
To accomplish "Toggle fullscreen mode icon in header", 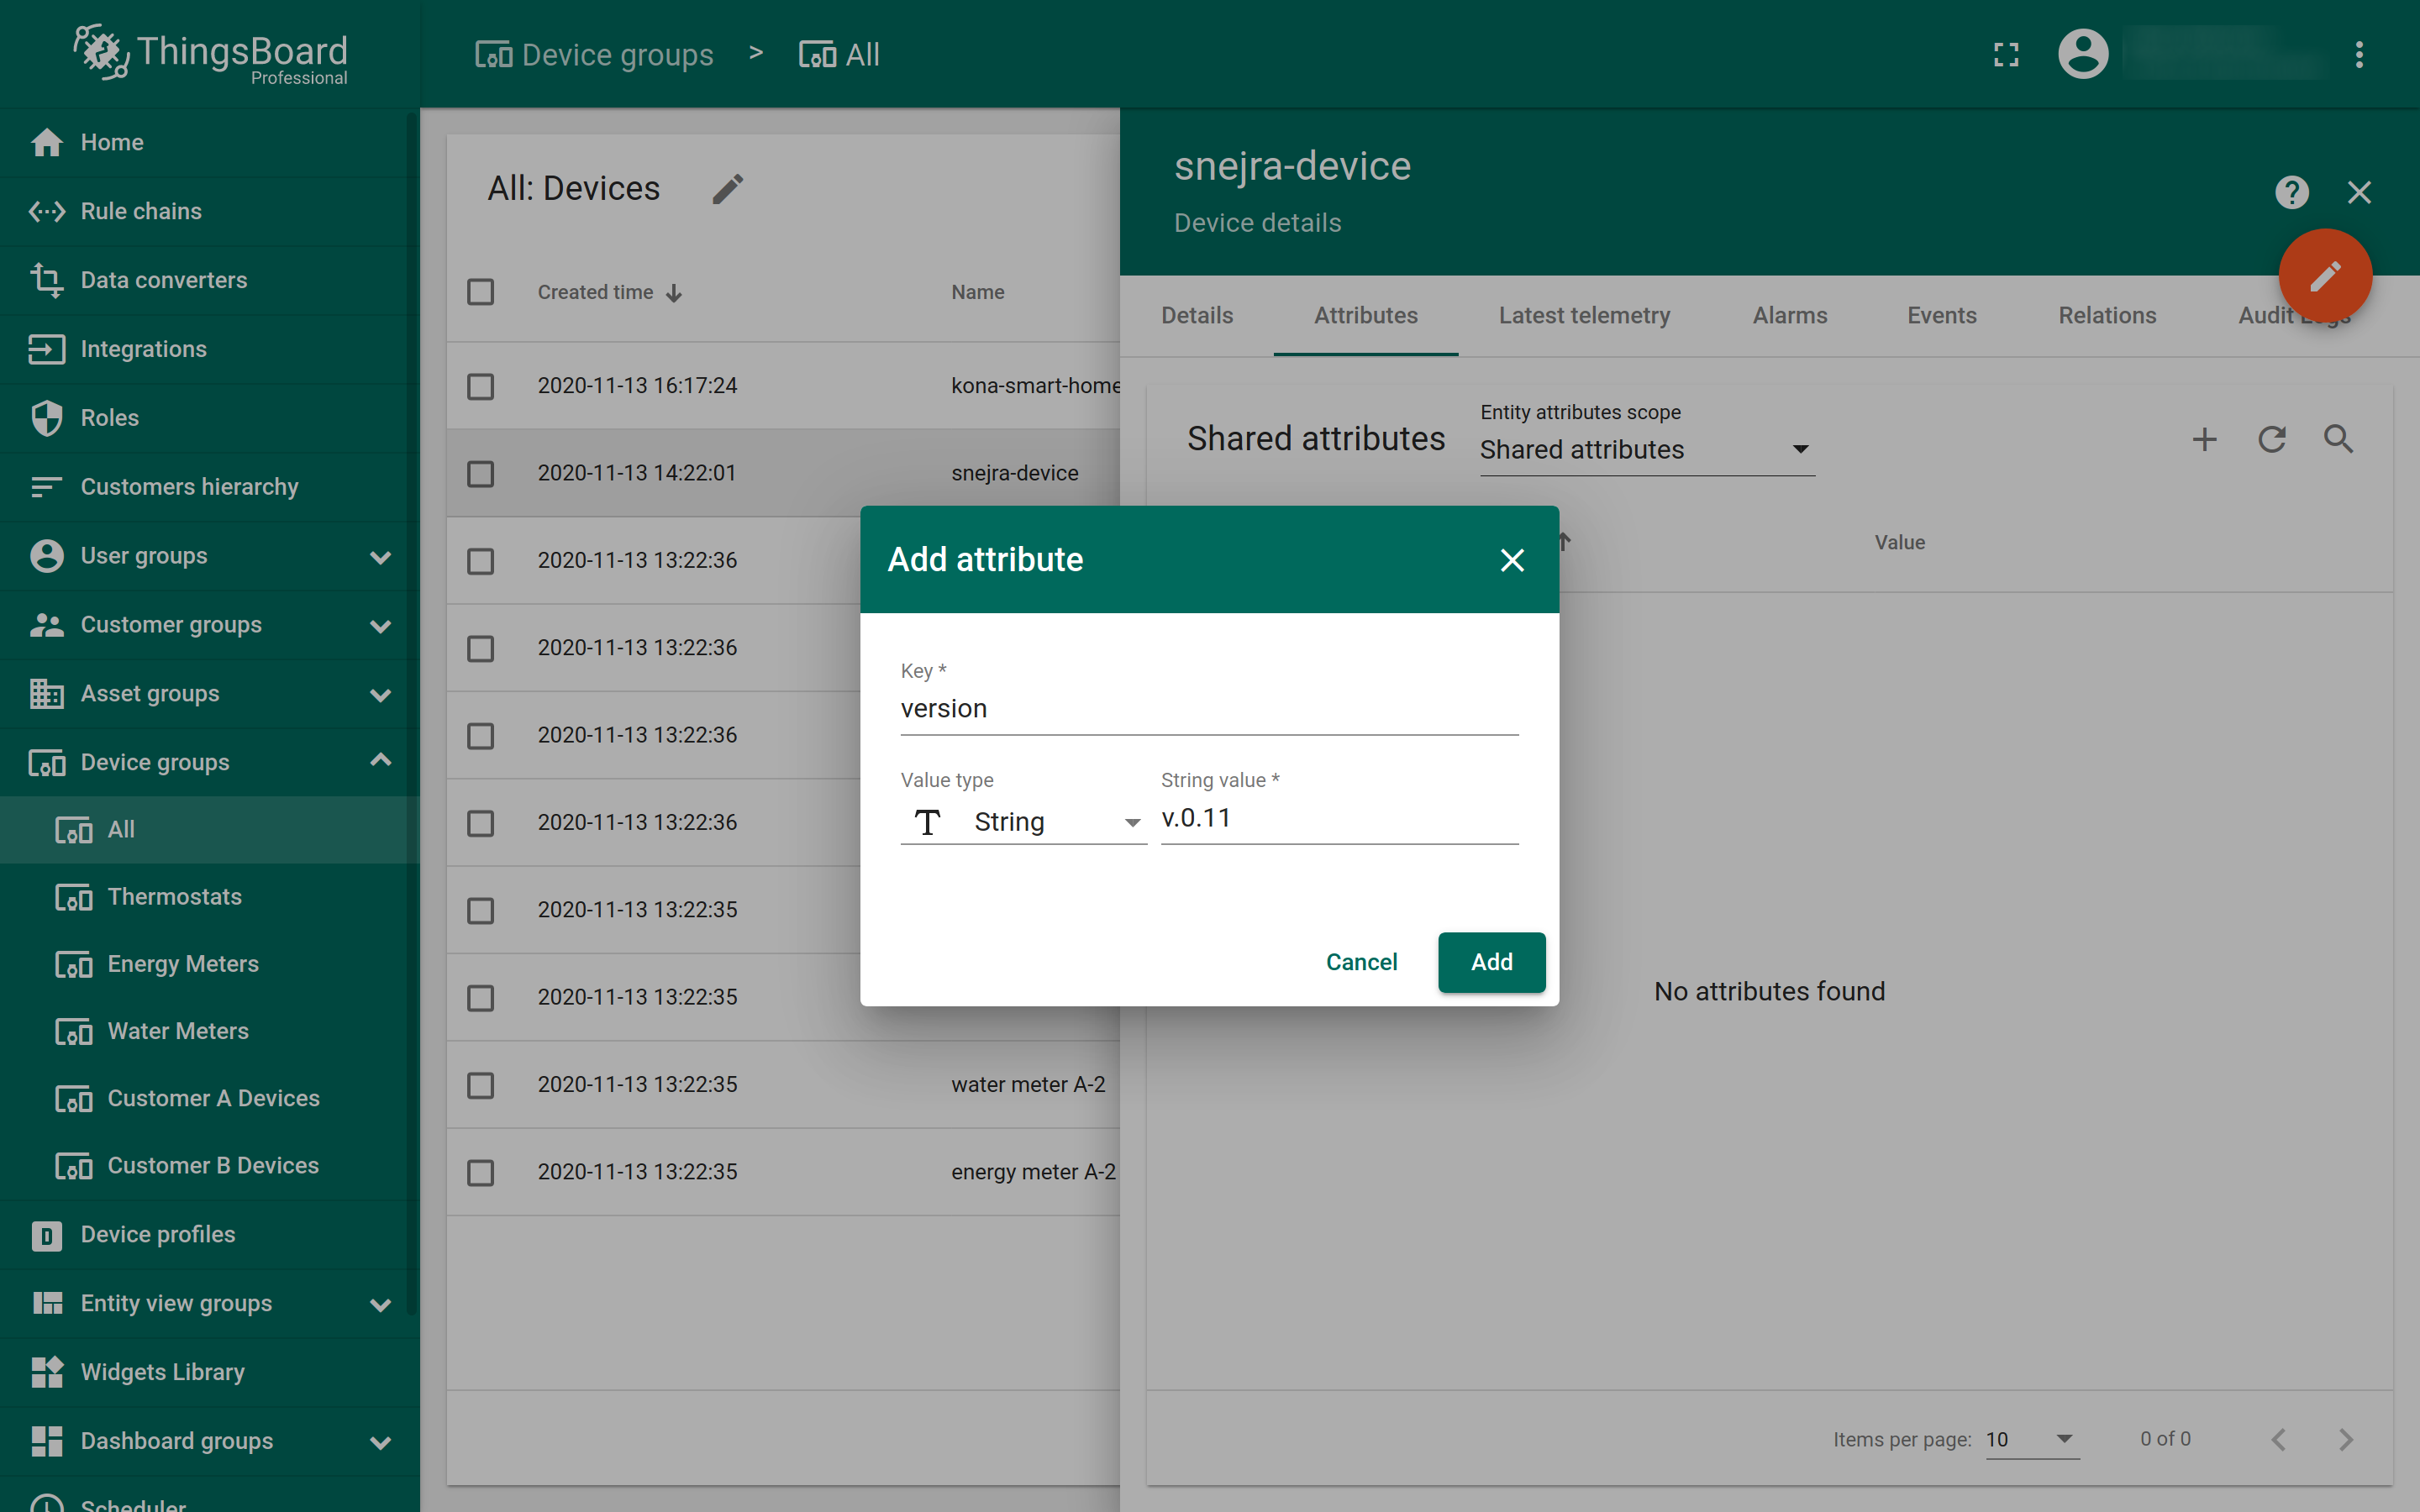I will (2006, 54).
